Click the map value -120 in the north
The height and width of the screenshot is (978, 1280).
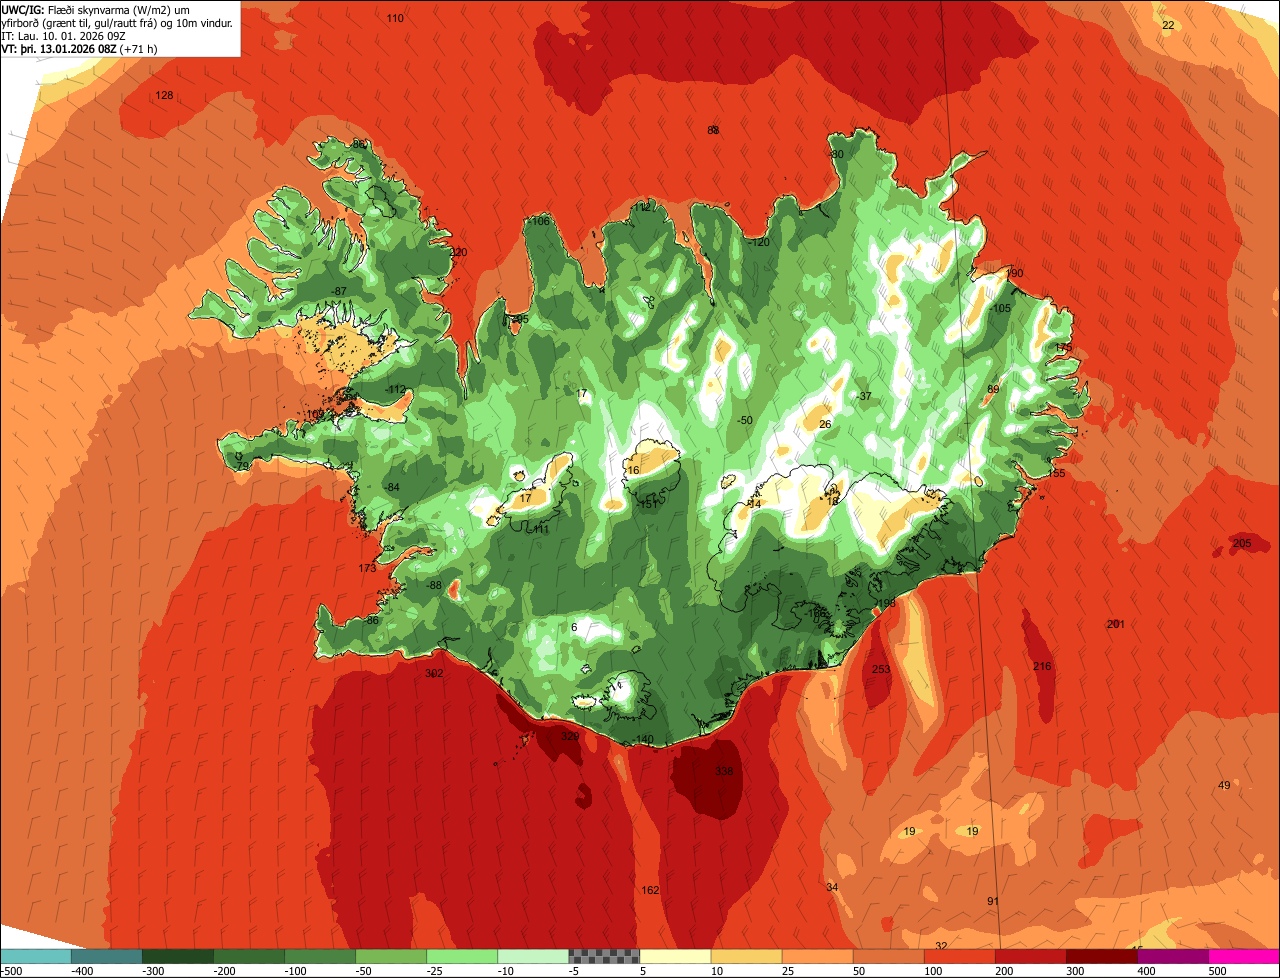pyautogui.click(x=759, y=242)
